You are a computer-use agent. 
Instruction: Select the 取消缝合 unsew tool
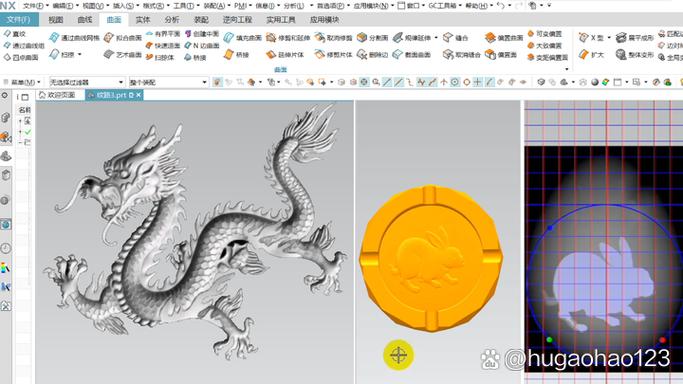[461, 54]
